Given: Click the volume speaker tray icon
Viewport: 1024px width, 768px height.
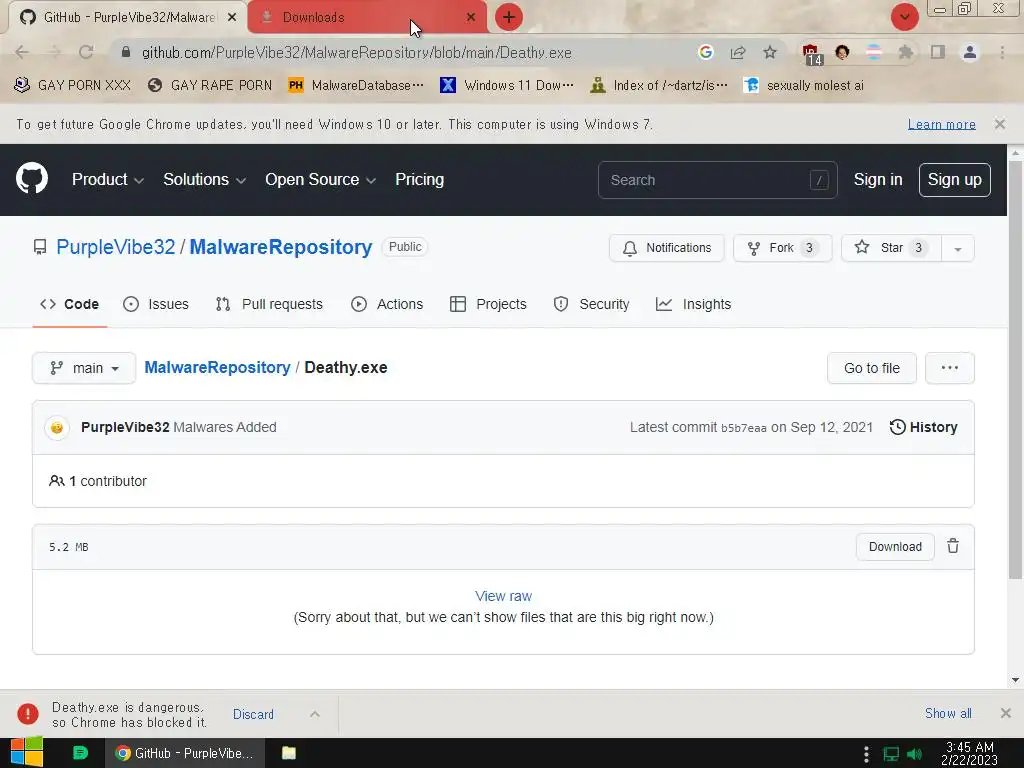Looking at the screenshot, I should pyautogui.click(x=915, y=754).
